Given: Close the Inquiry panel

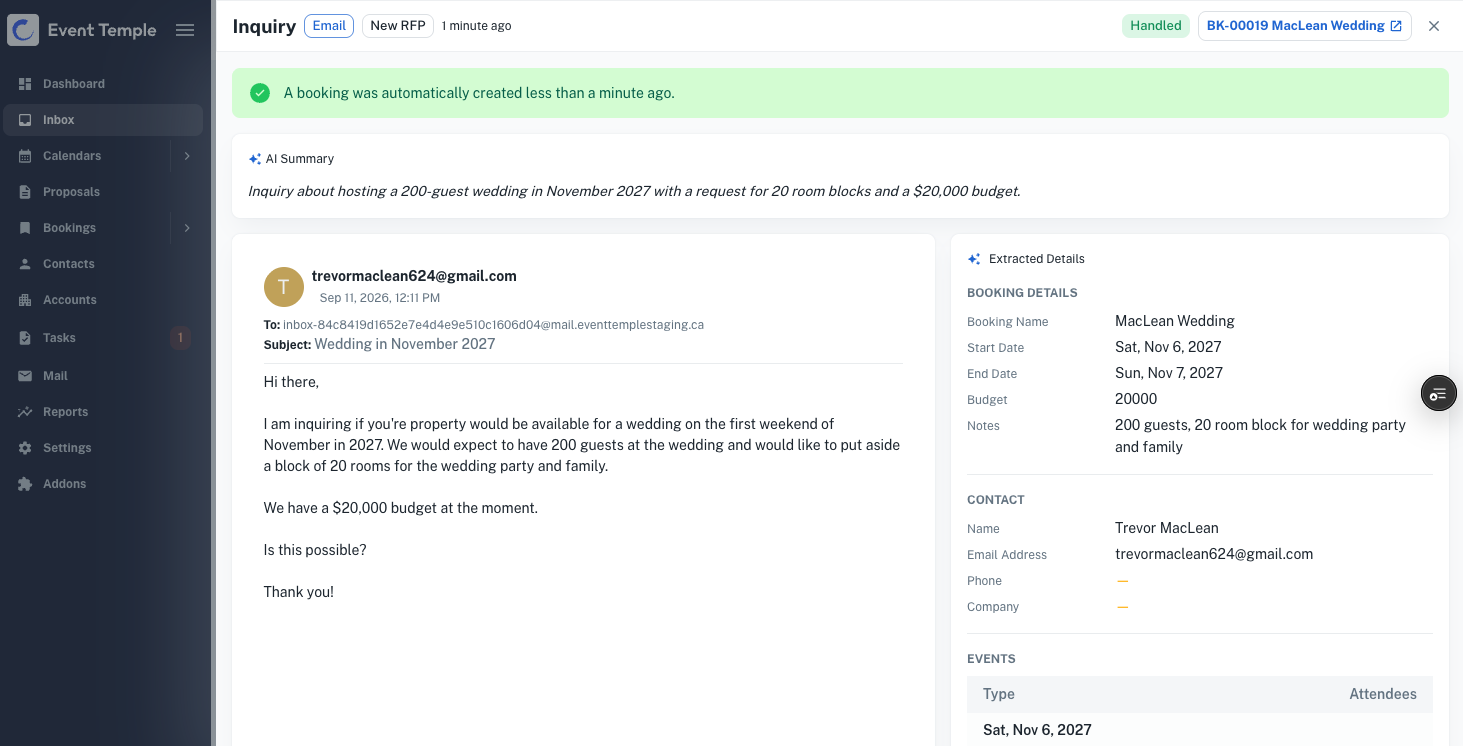Looking at the screenshot, I should (x=1434, y=26).
